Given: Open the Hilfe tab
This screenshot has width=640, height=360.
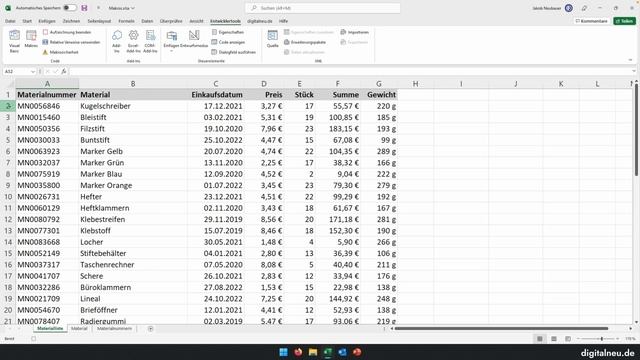Looking at the screenshot, I should [283, 21].
